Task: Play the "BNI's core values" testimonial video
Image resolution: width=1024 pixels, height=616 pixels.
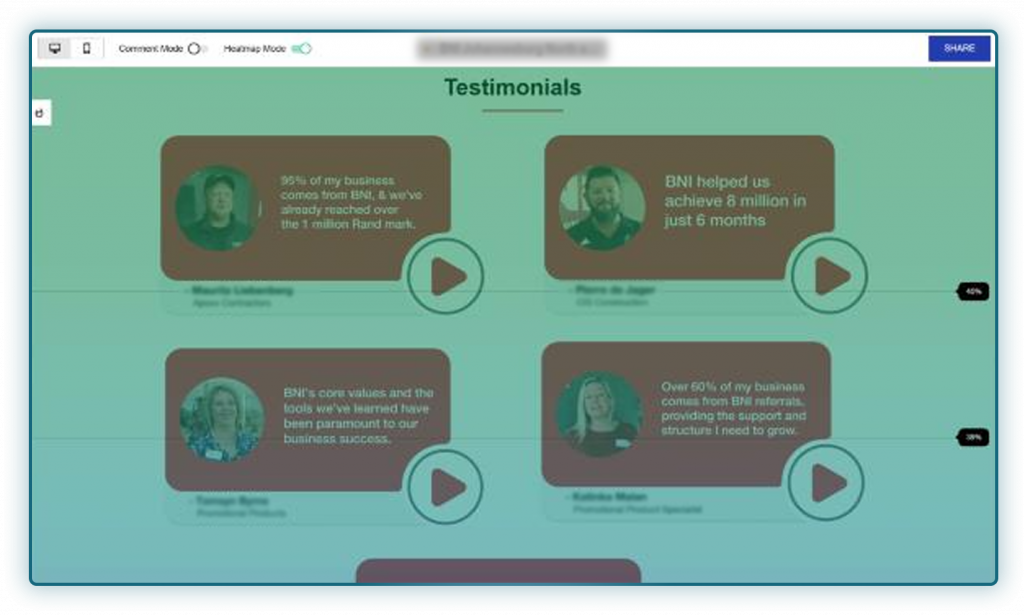Action: (445, 488)
